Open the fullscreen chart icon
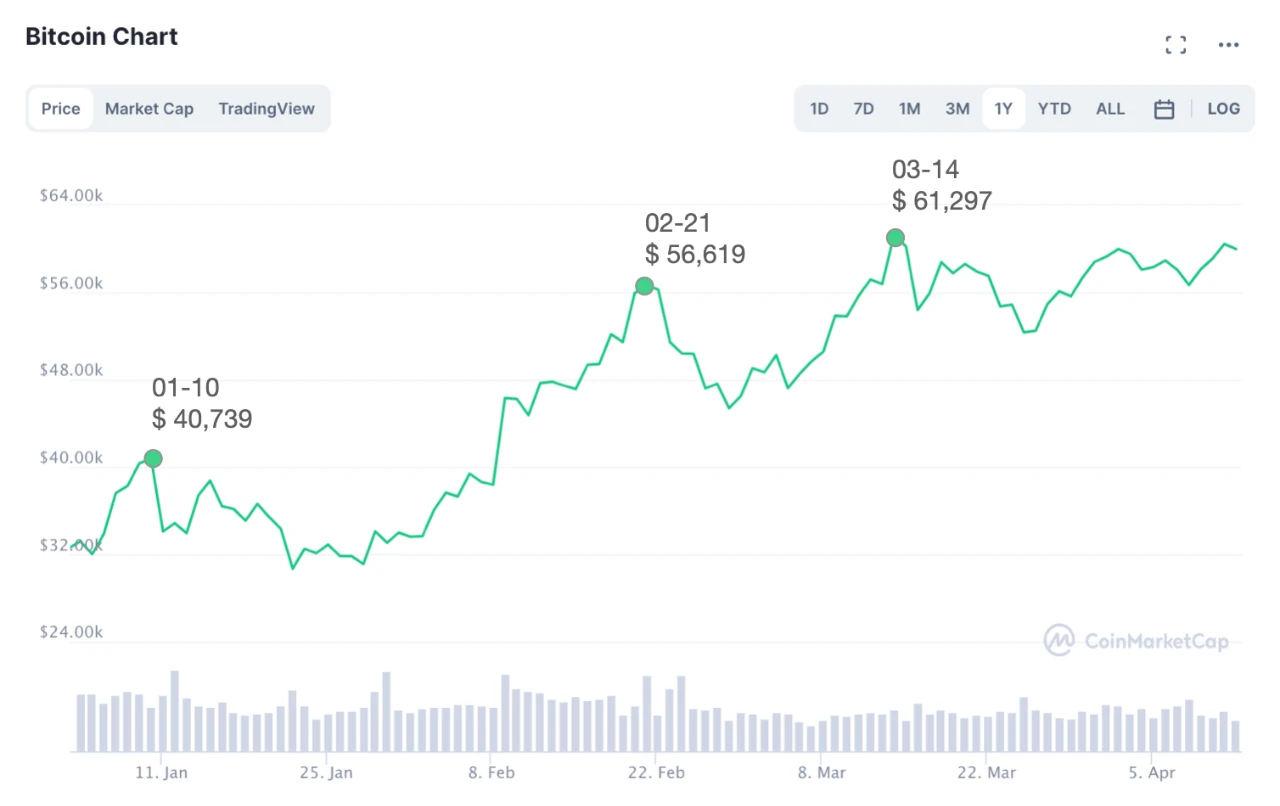 click(1176, 45)
